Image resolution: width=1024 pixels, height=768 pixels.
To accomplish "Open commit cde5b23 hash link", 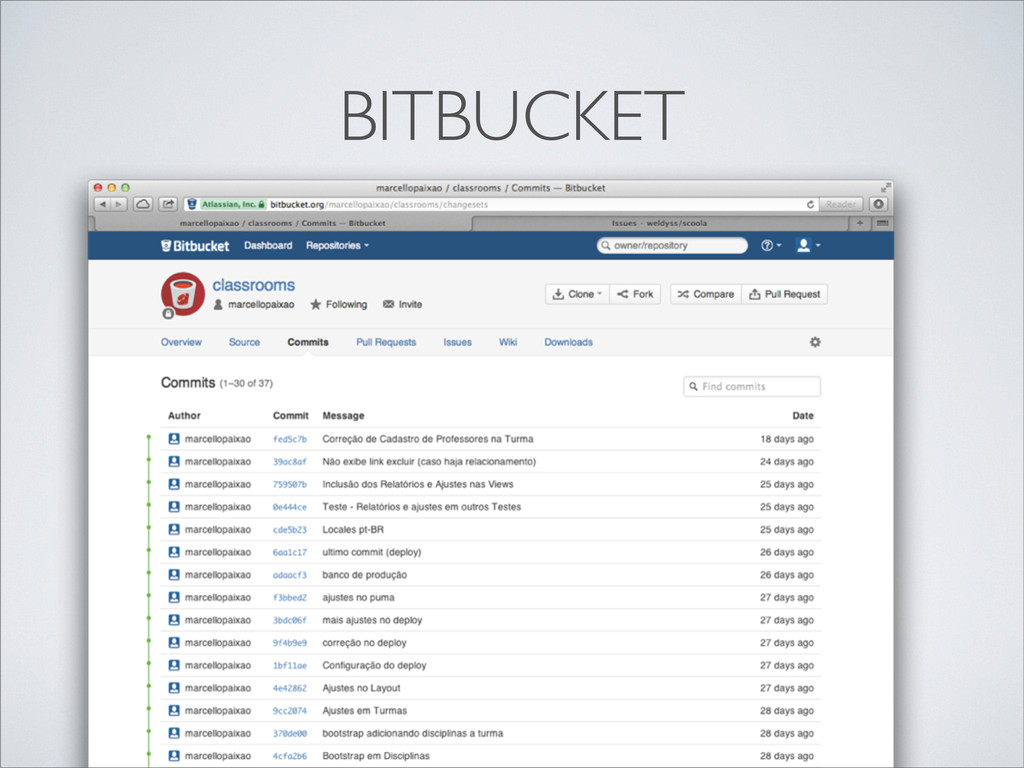I will 289,530.
